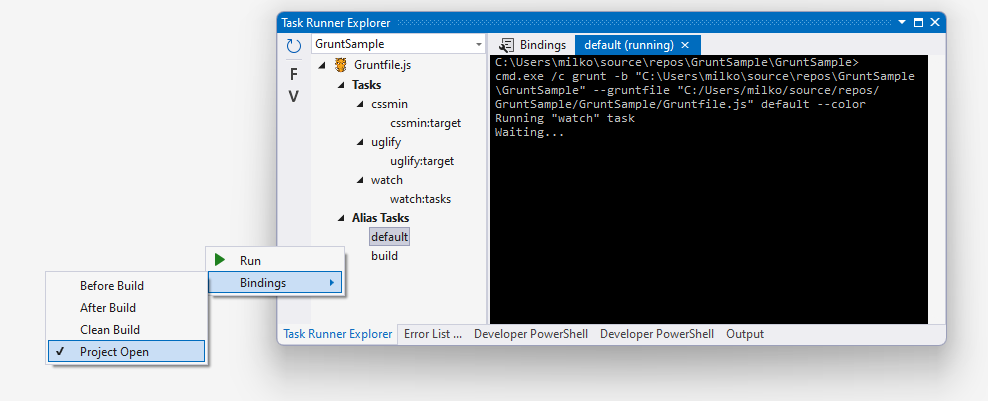Image resolution: width=988 pixels, height=401 pixels.
Task: Collapse the uglify task node
Action: 360,142
